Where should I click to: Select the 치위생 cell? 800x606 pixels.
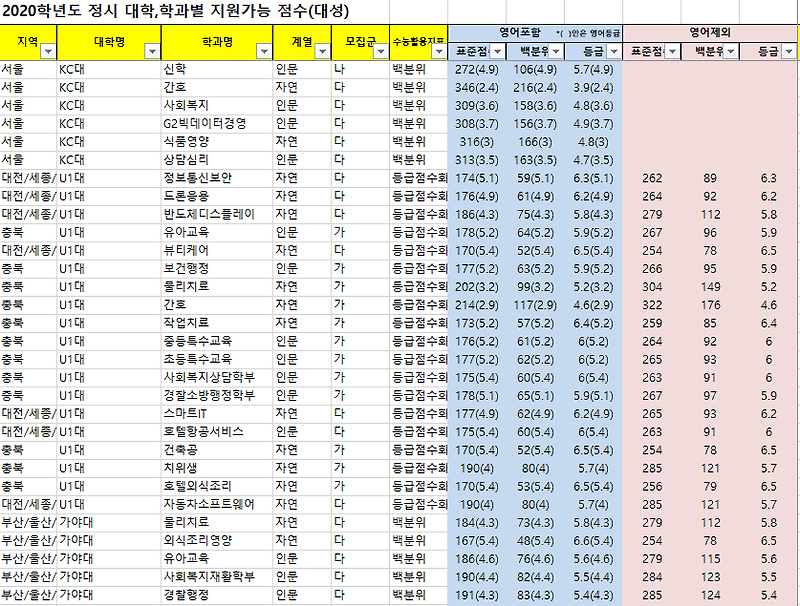[217, 468]
